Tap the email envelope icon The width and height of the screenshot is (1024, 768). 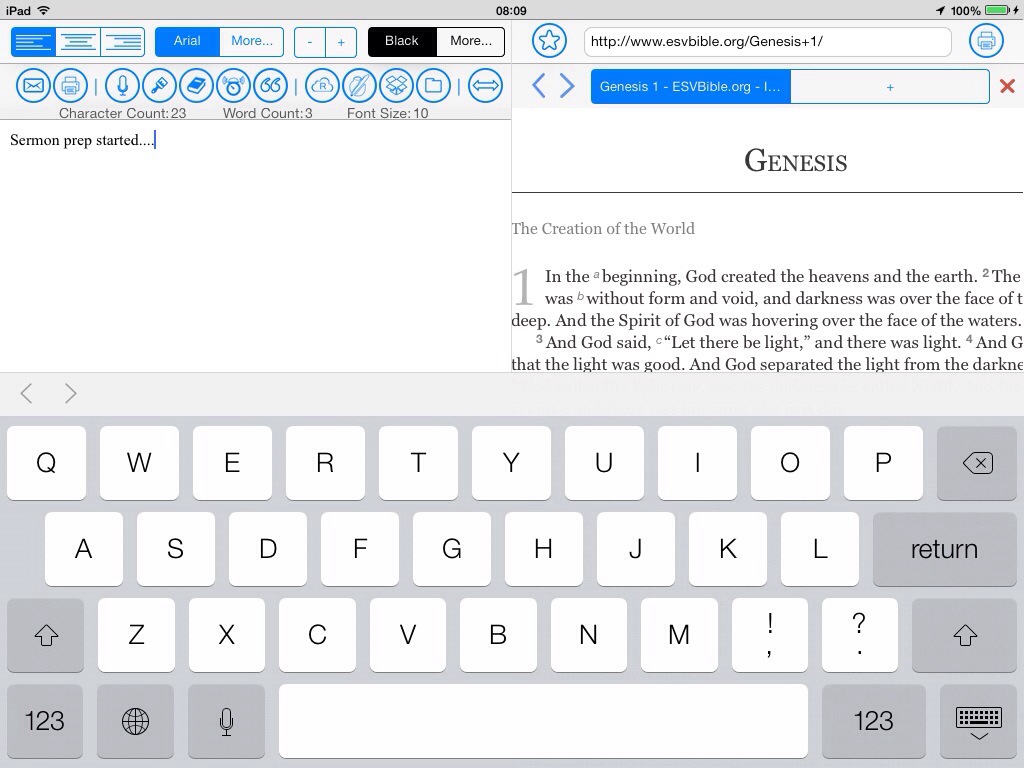point(34,86)
